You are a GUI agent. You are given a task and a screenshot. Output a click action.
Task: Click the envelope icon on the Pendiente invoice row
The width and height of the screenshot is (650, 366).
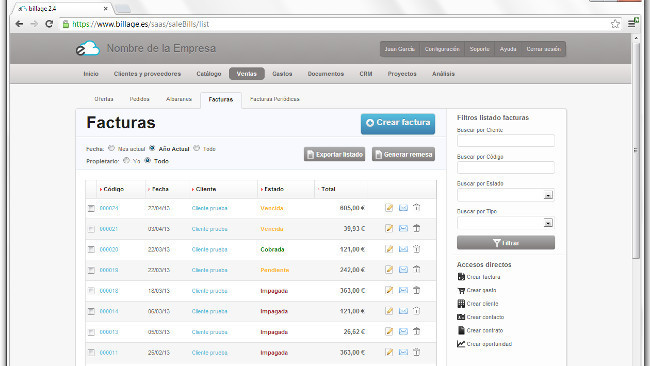(403, 270)
